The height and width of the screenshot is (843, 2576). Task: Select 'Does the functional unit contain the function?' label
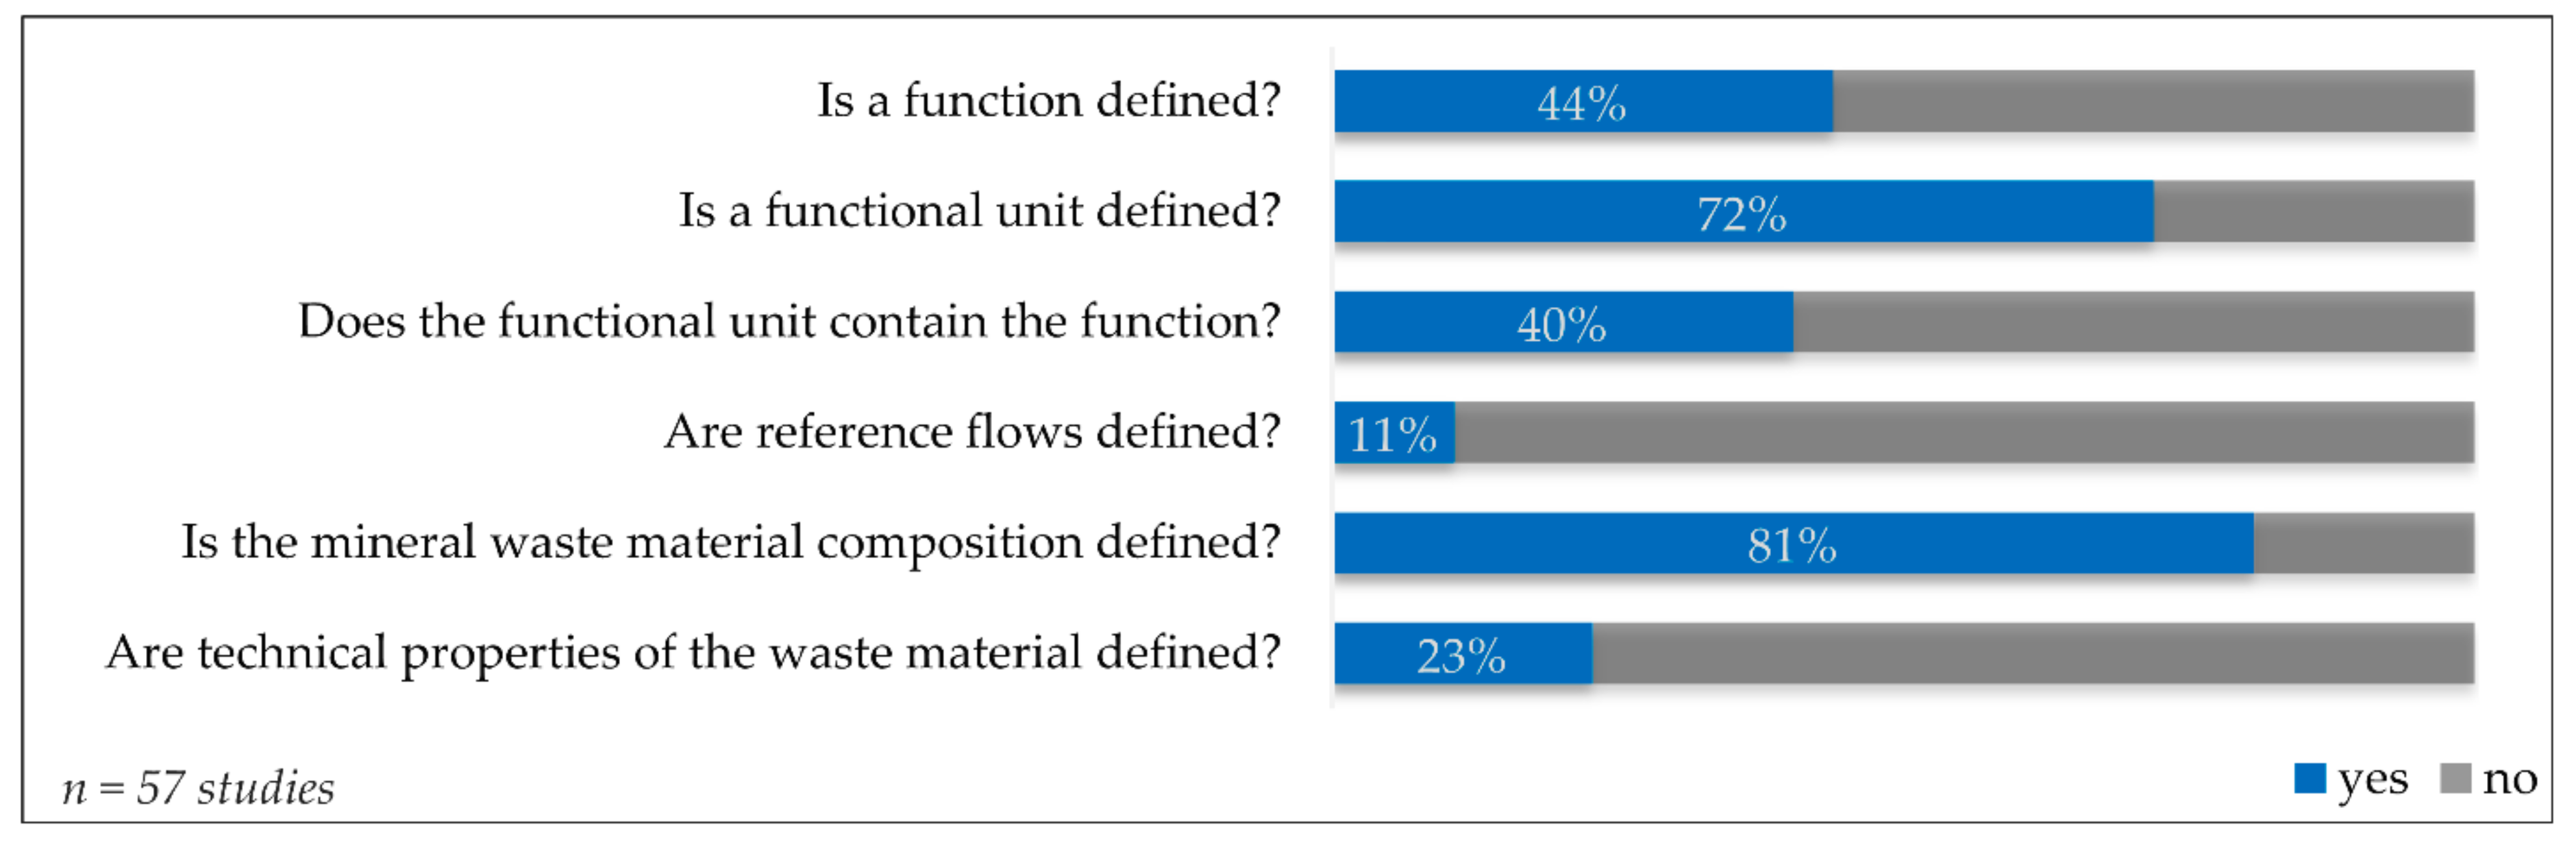(789, 322)
